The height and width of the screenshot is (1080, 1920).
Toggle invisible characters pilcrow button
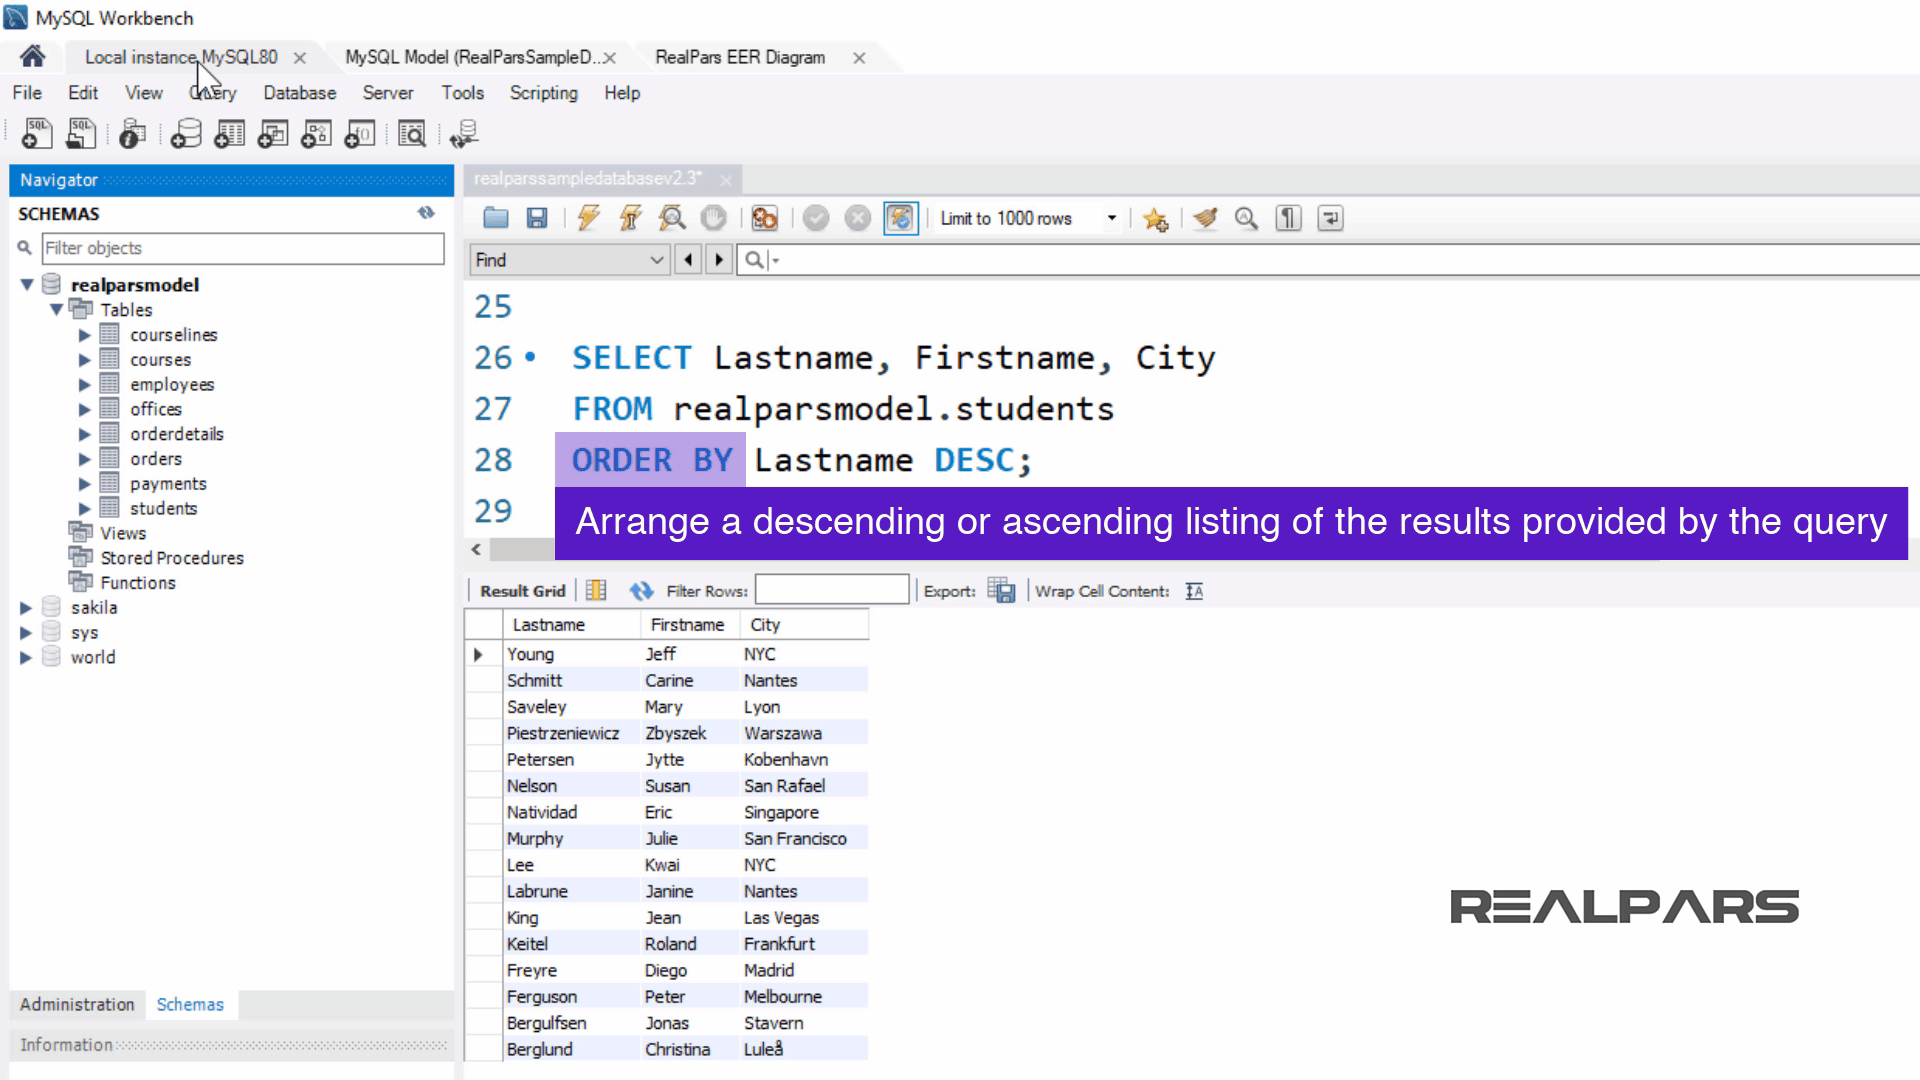tap(1288, 218)
